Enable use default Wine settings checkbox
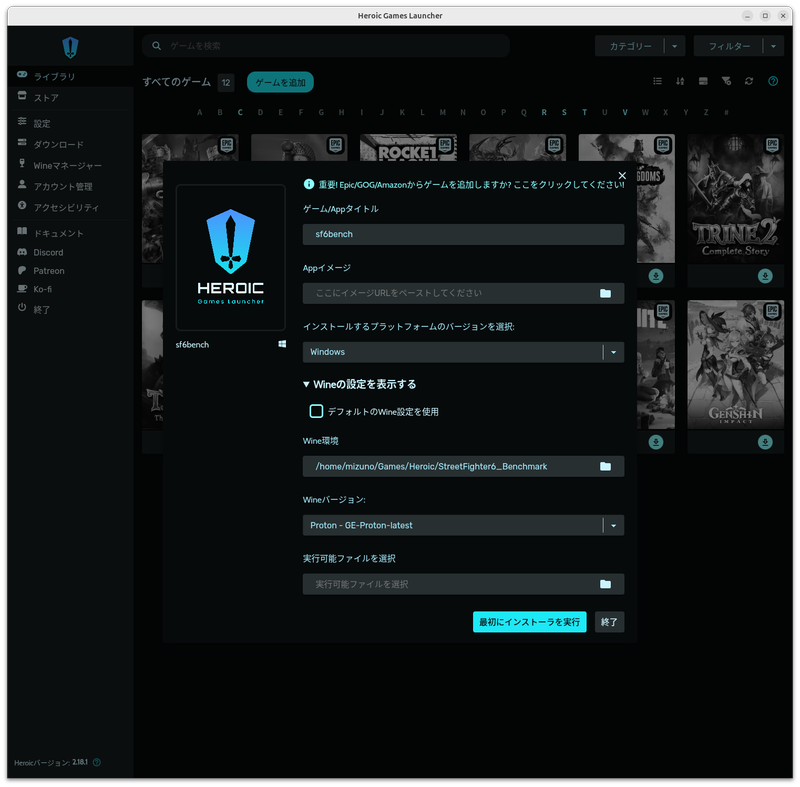Screen dimensions: 800x787 316,411
